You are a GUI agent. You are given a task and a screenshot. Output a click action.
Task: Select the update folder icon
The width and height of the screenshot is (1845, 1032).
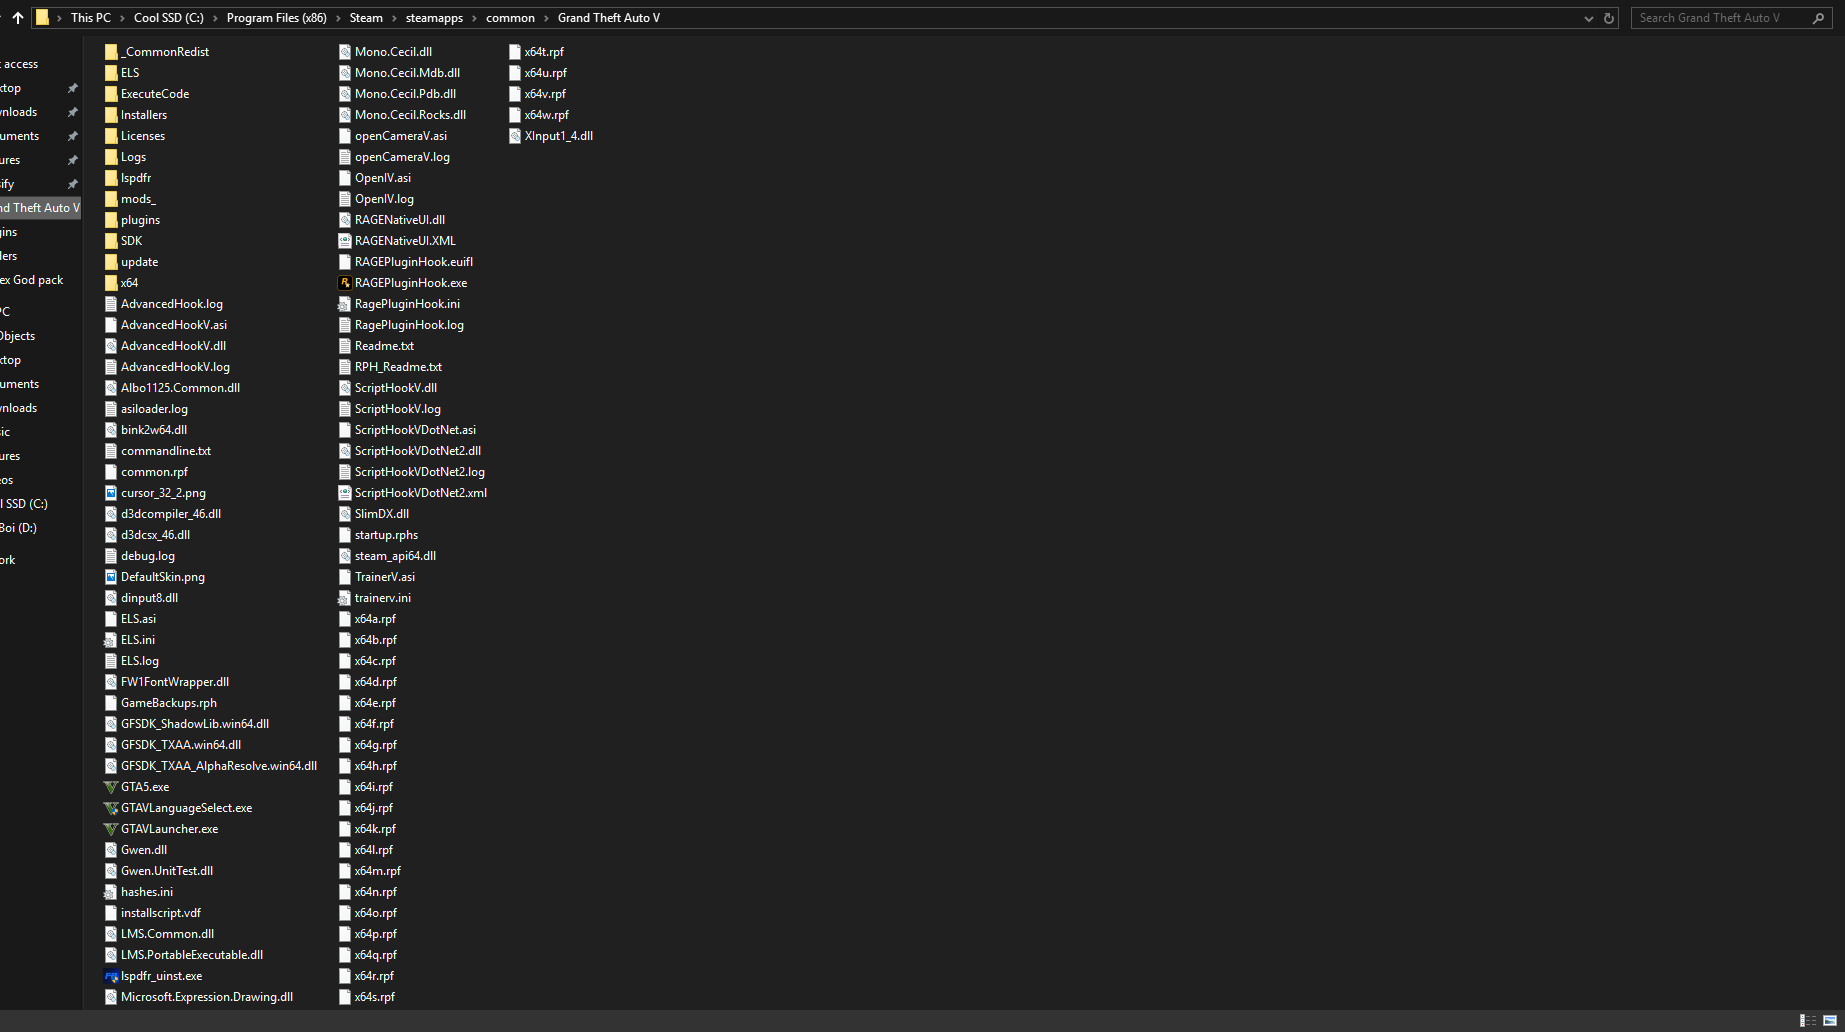pyautogui.click(x=111, y=262)
